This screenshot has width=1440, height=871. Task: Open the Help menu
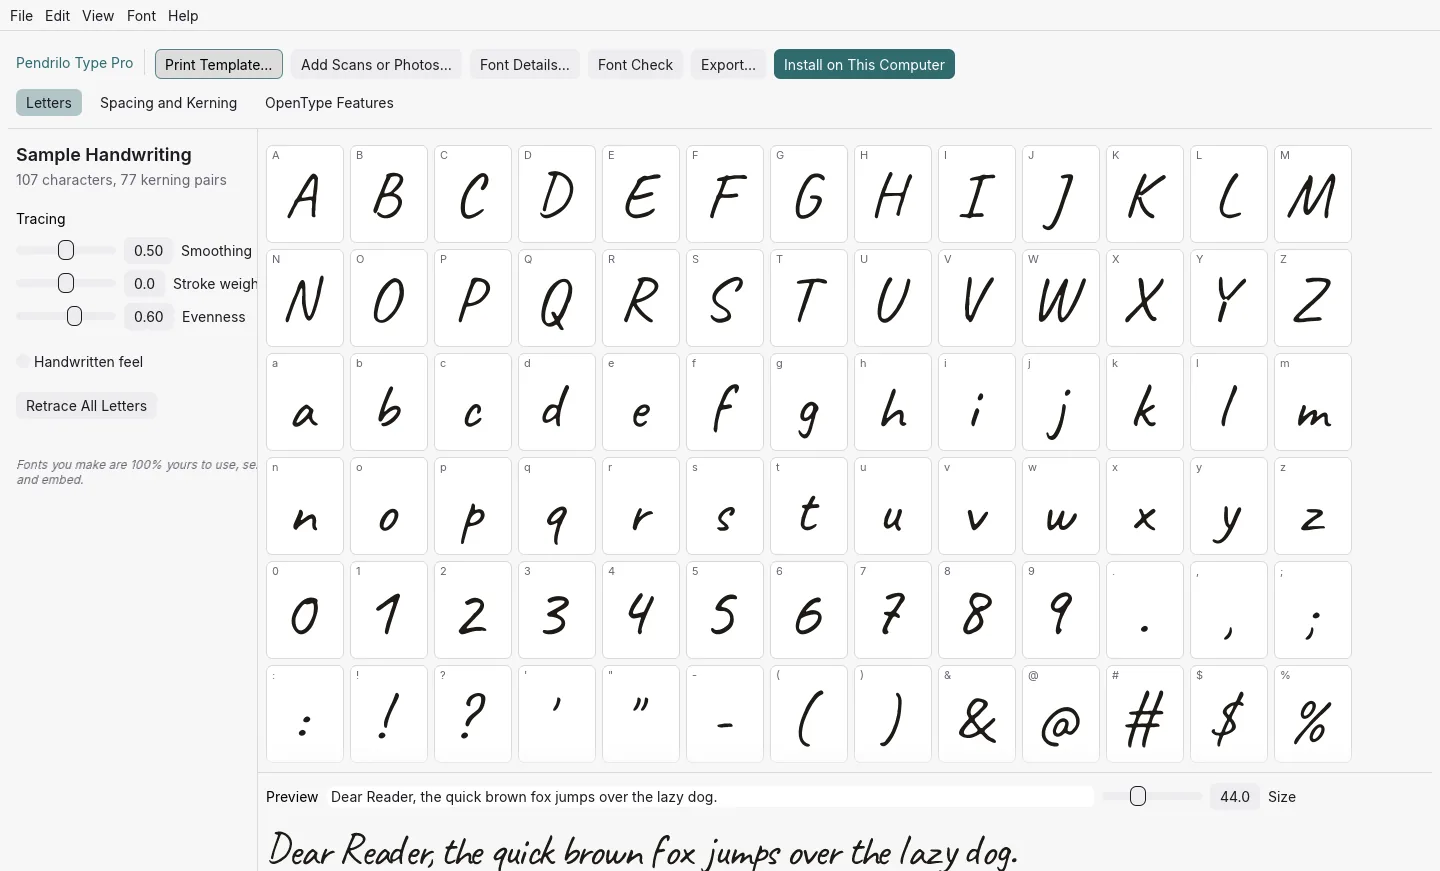[183, 16]
